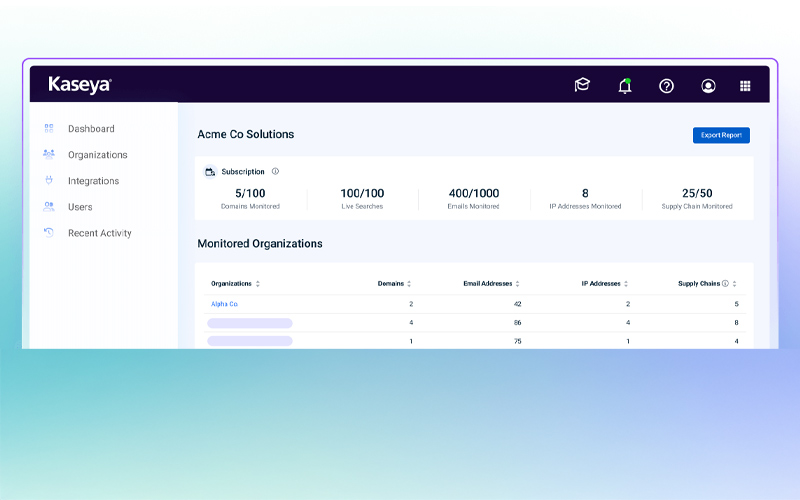
Task: Click the Kaseya logo
Action: [79, 86]
